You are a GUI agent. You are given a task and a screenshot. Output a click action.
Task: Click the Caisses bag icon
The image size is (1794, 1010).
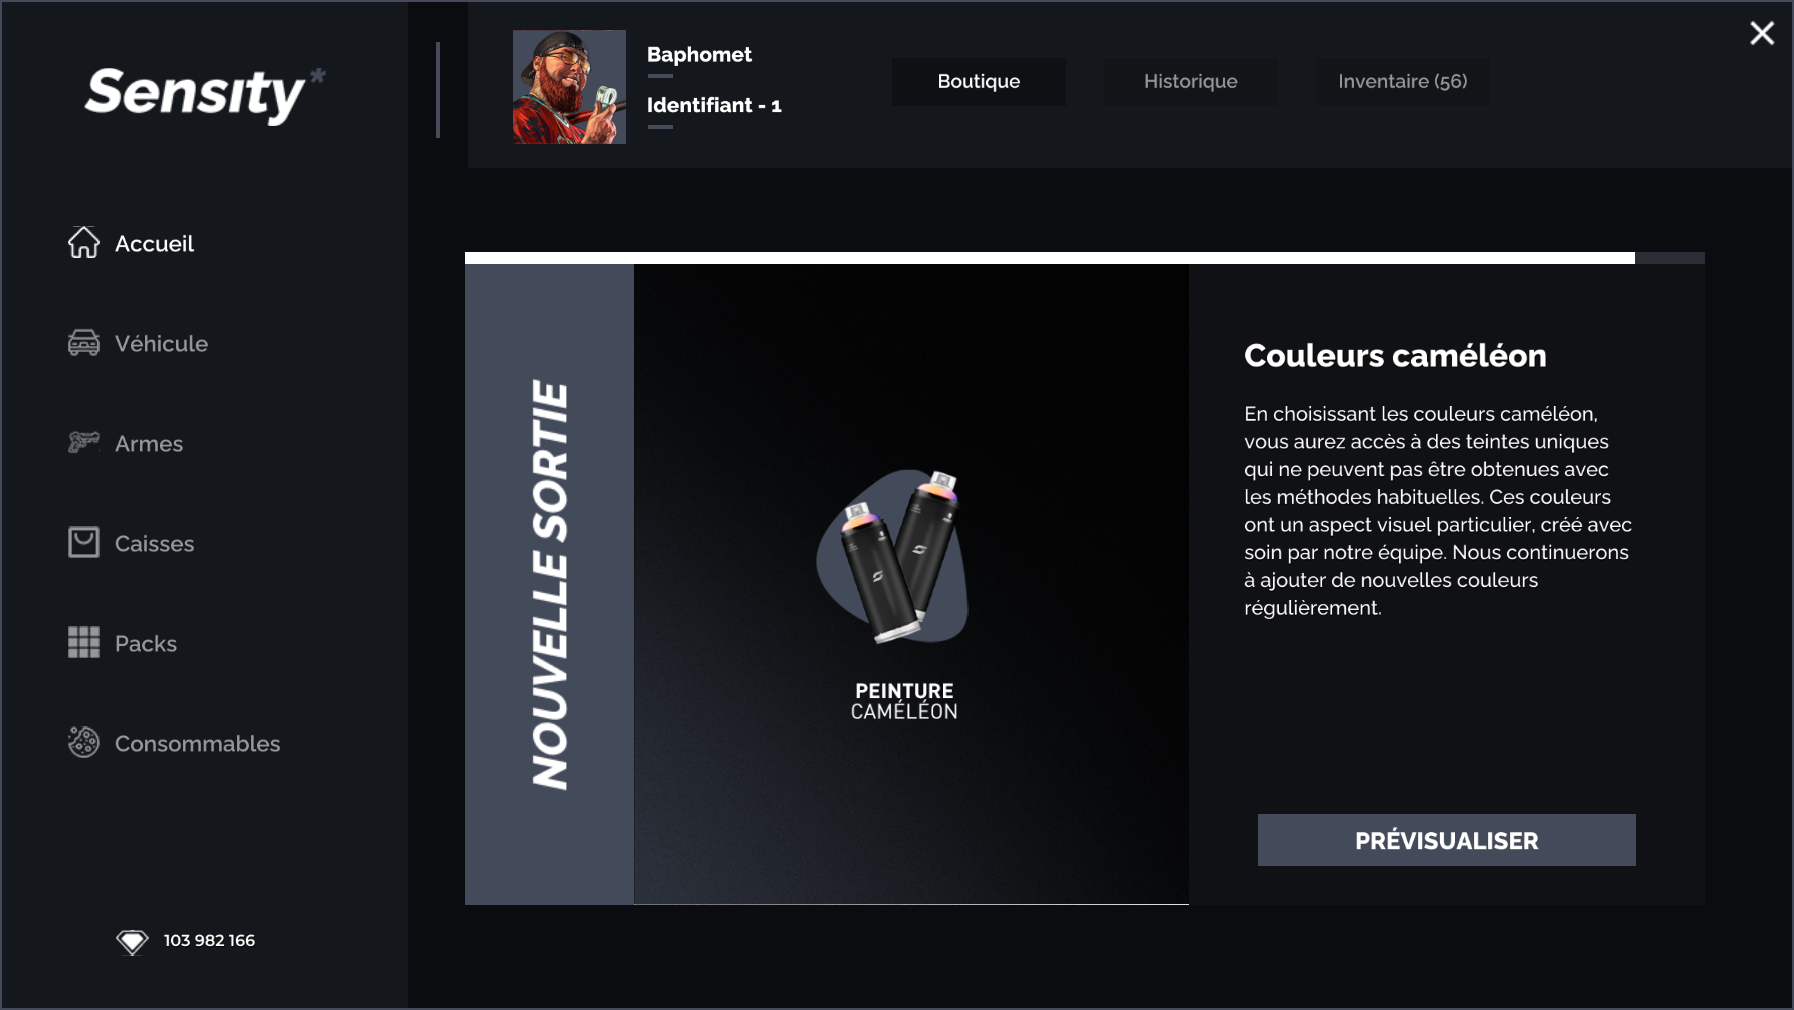(84, 542)
